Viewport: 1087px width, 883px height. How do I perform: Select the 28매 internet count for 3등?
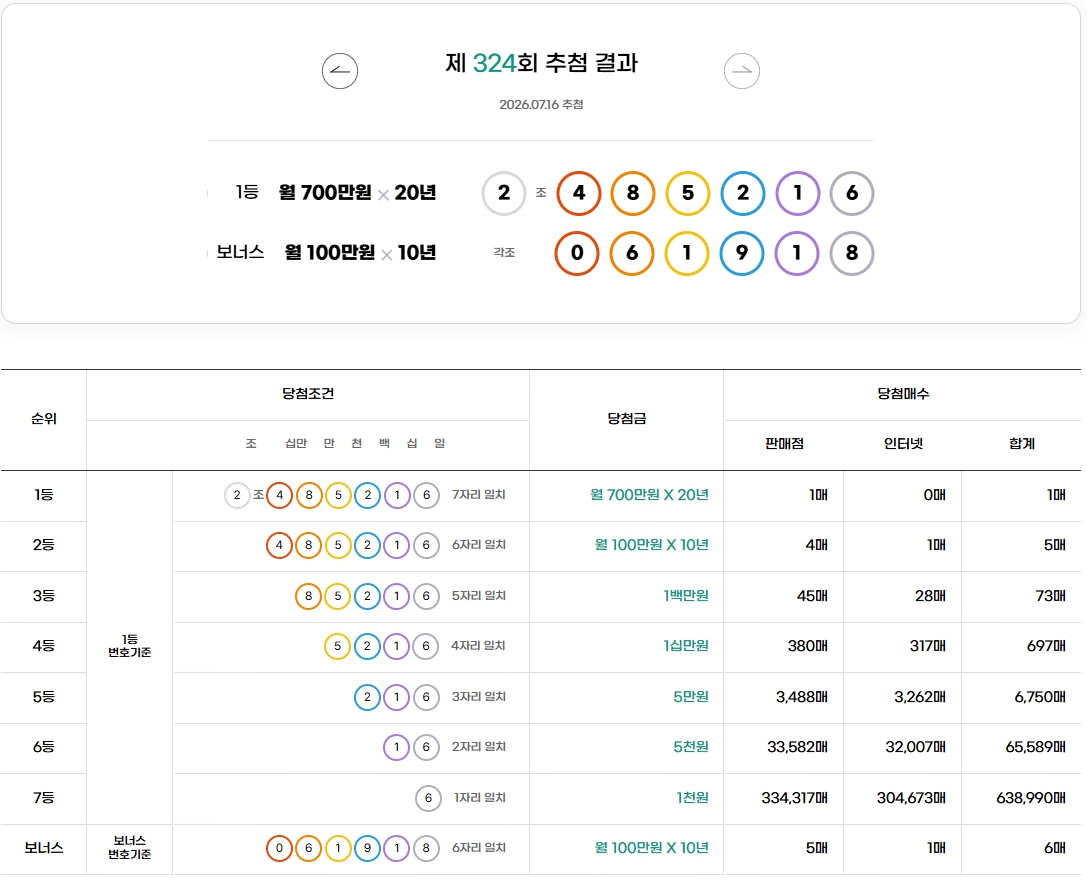[x=930, y=596]
